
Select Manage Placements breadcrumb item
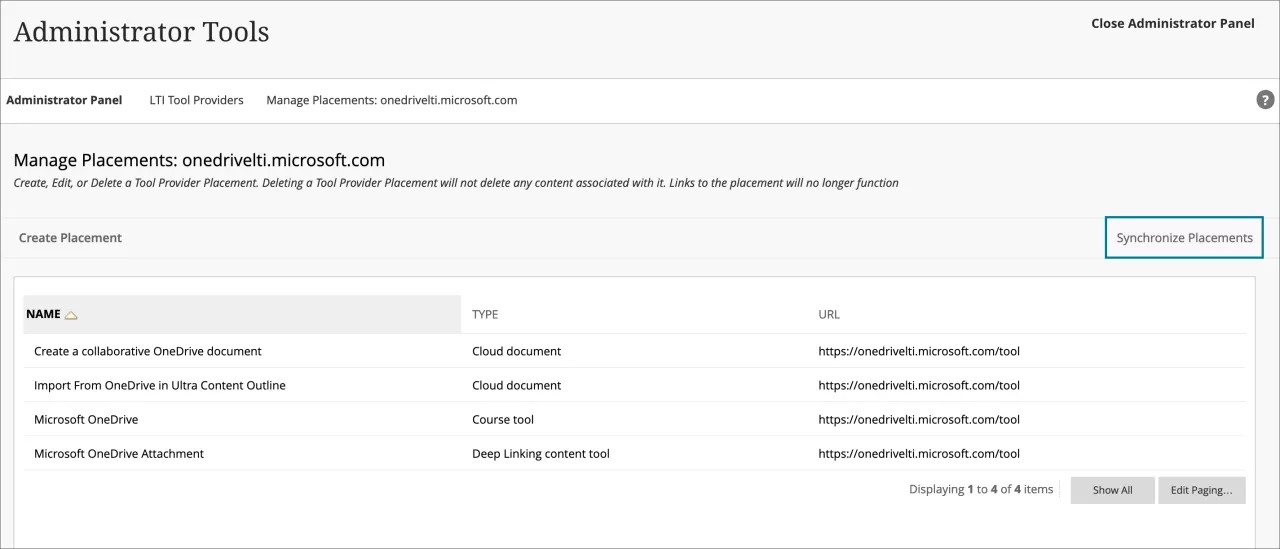[x=391, y=100]
